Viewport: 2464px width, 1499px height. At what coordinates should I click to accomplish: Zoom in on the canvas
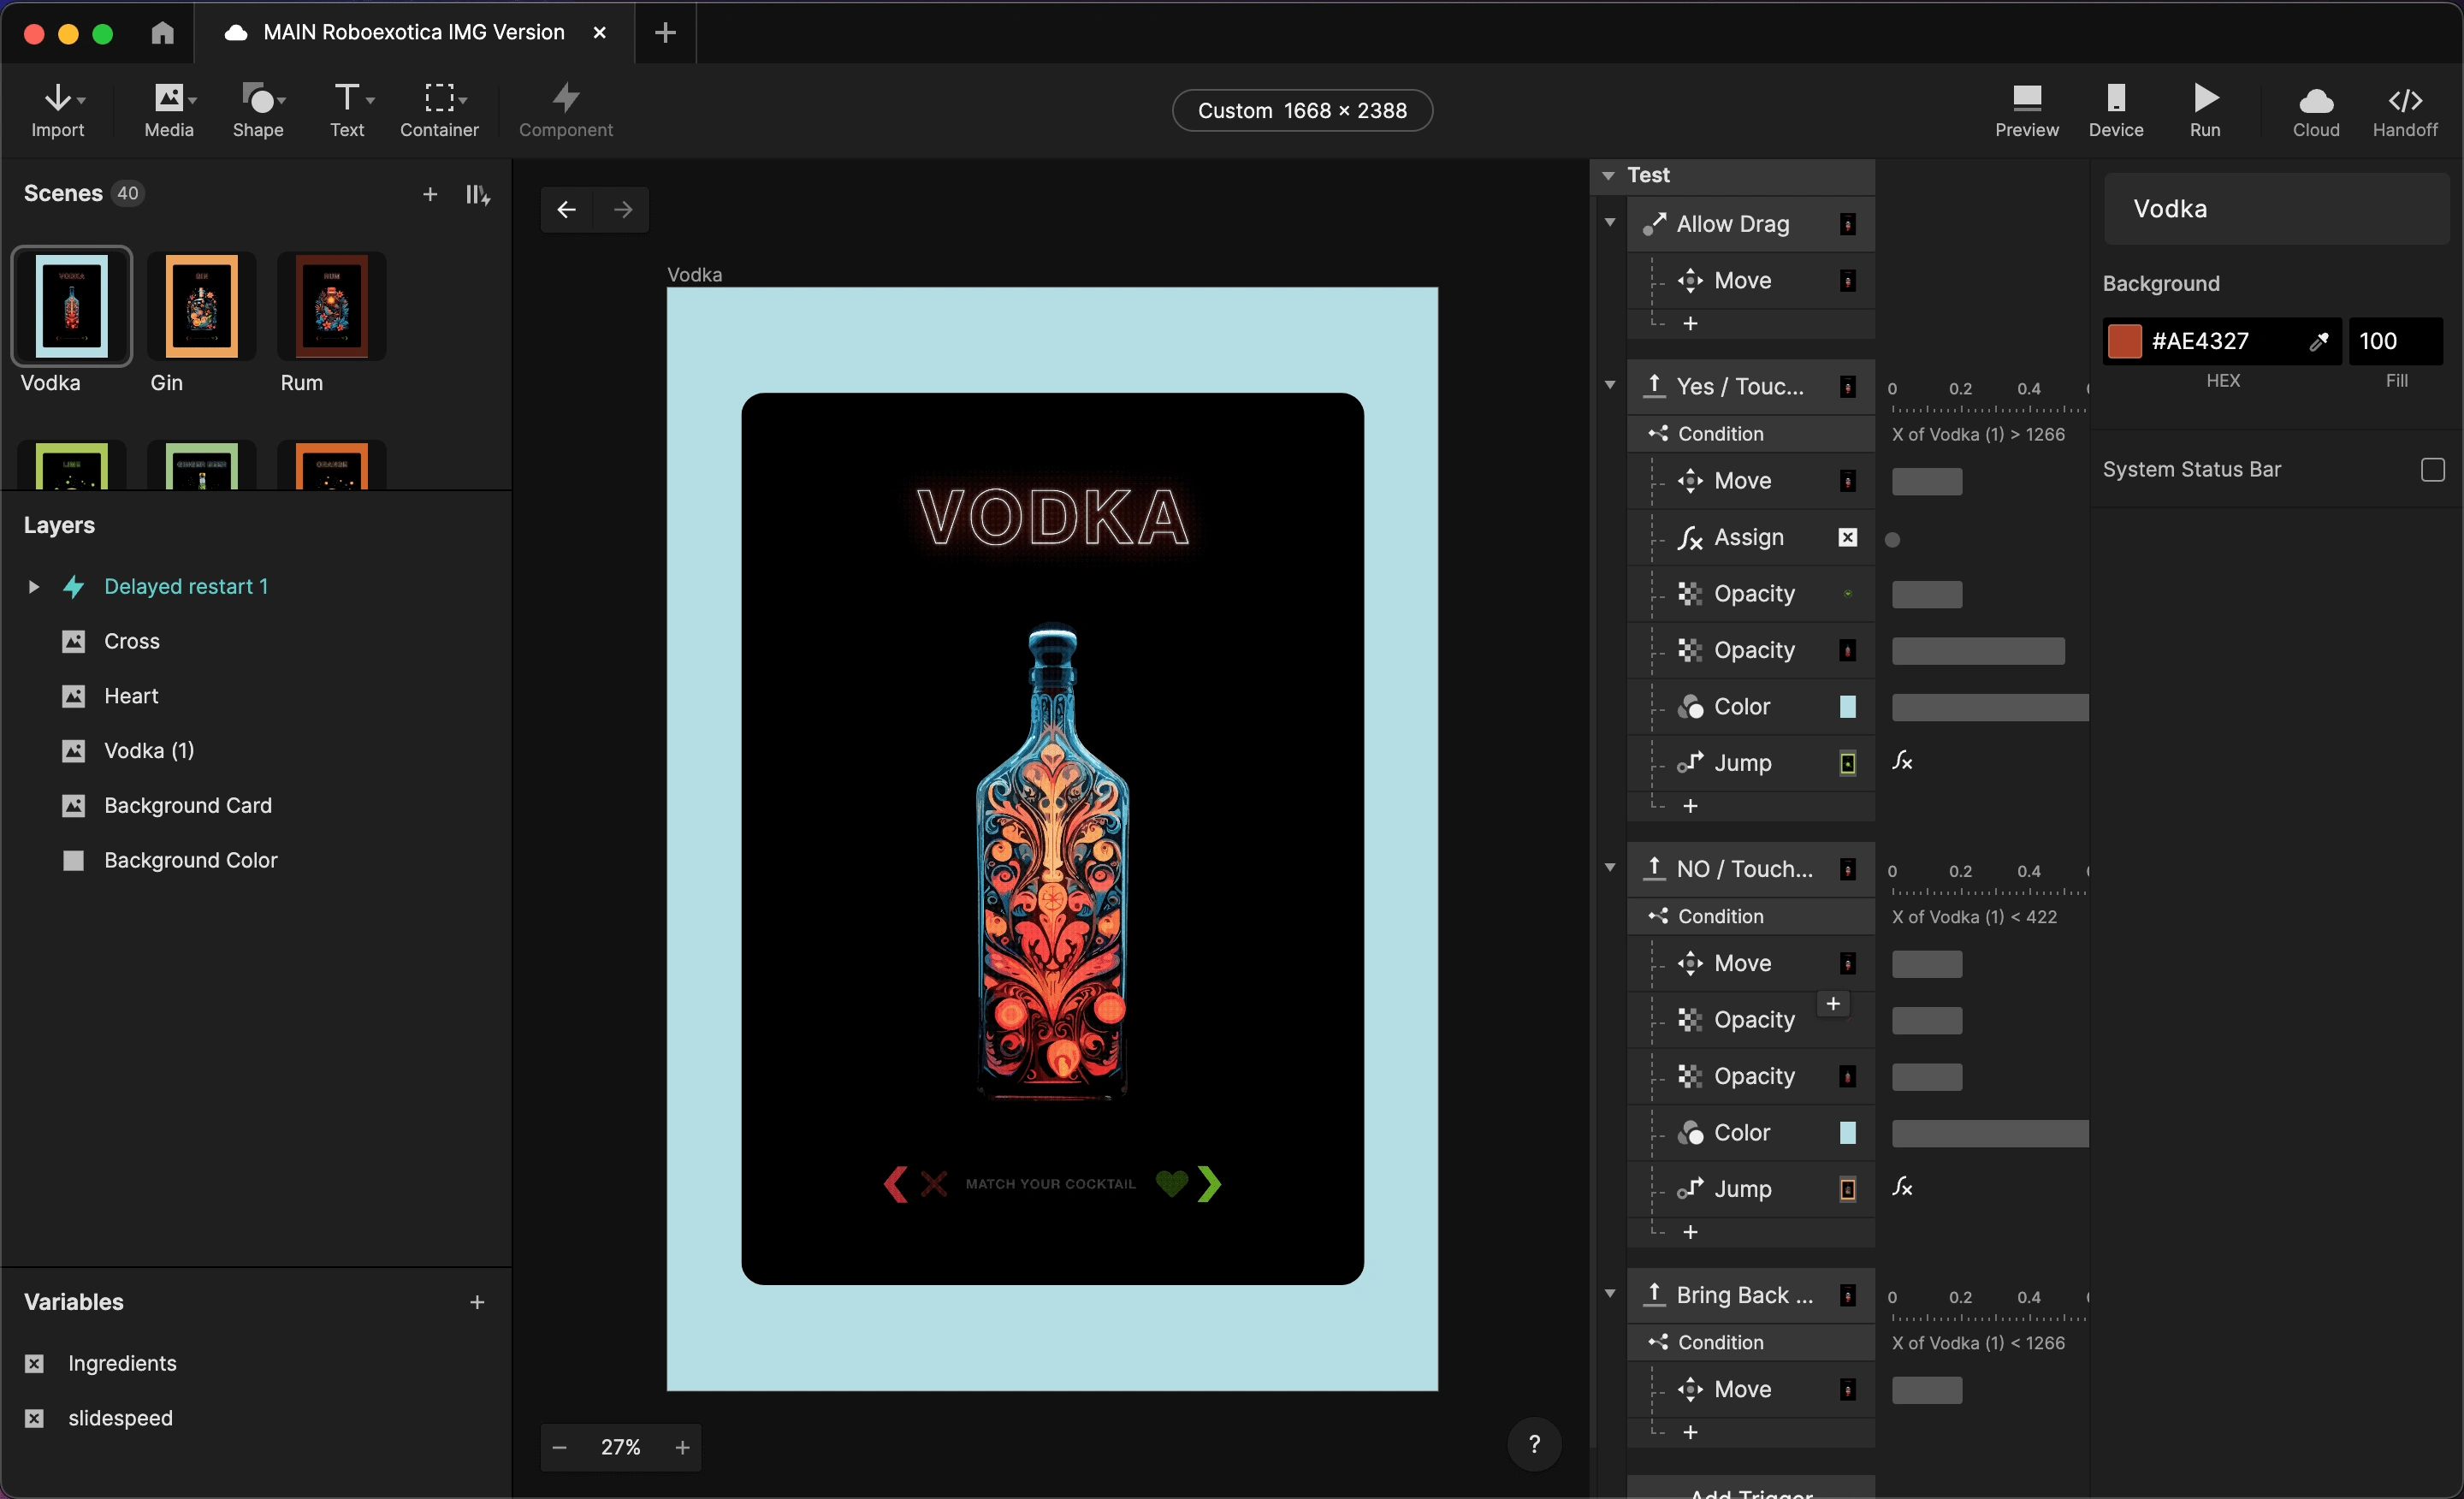pyautogui.click(x=682, y=1447)
